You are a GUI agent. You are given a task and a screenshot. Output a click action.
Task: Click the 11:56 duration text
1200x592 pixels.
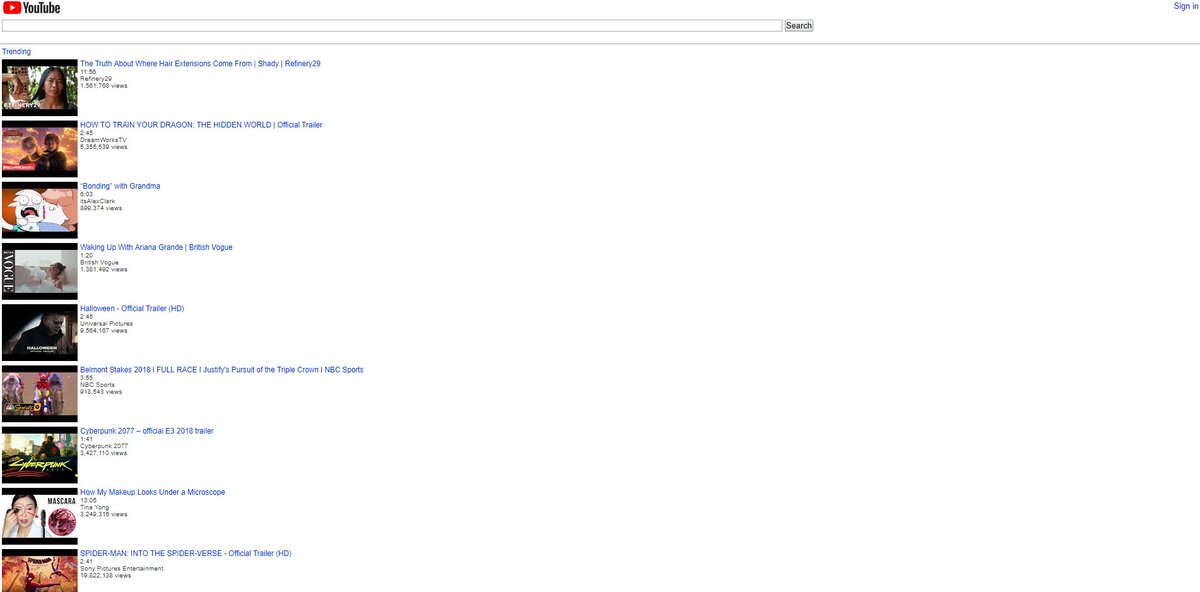click(88, 72)
